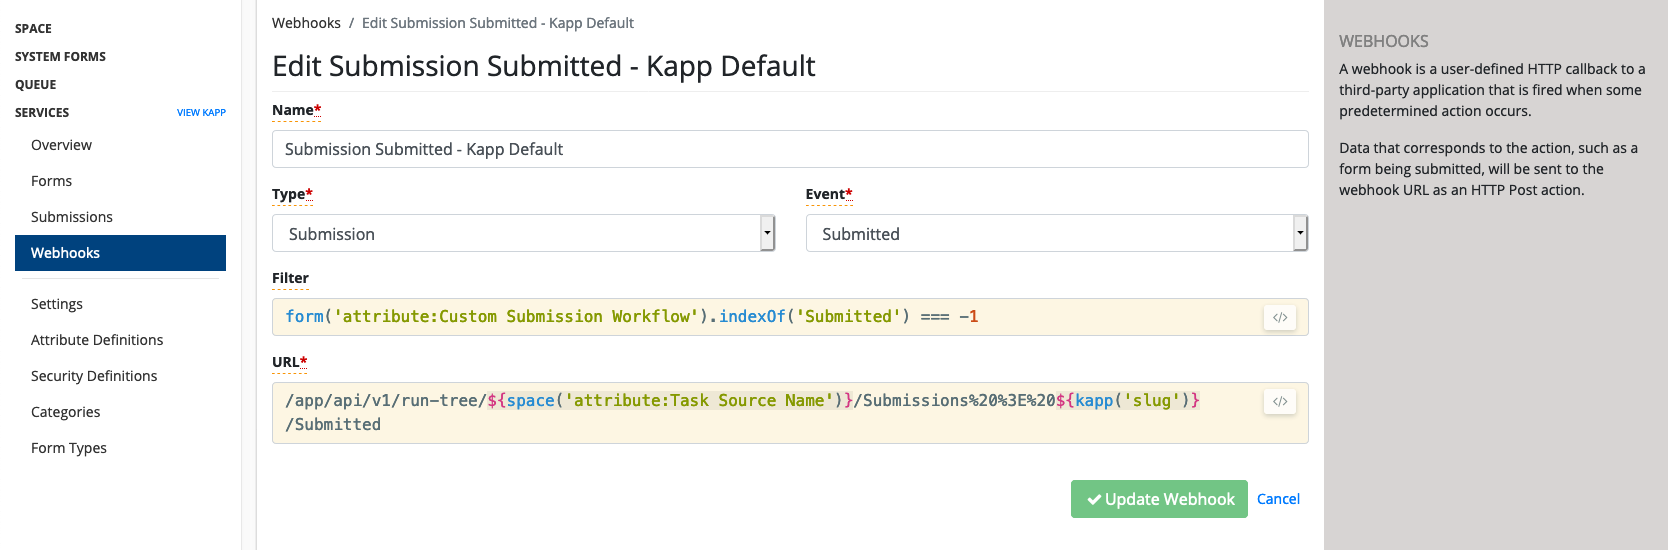The height and width of the screenshot is (550, 1668).
Task: Click the Webhooks breadcrumb link
Action: click(306, 23)
